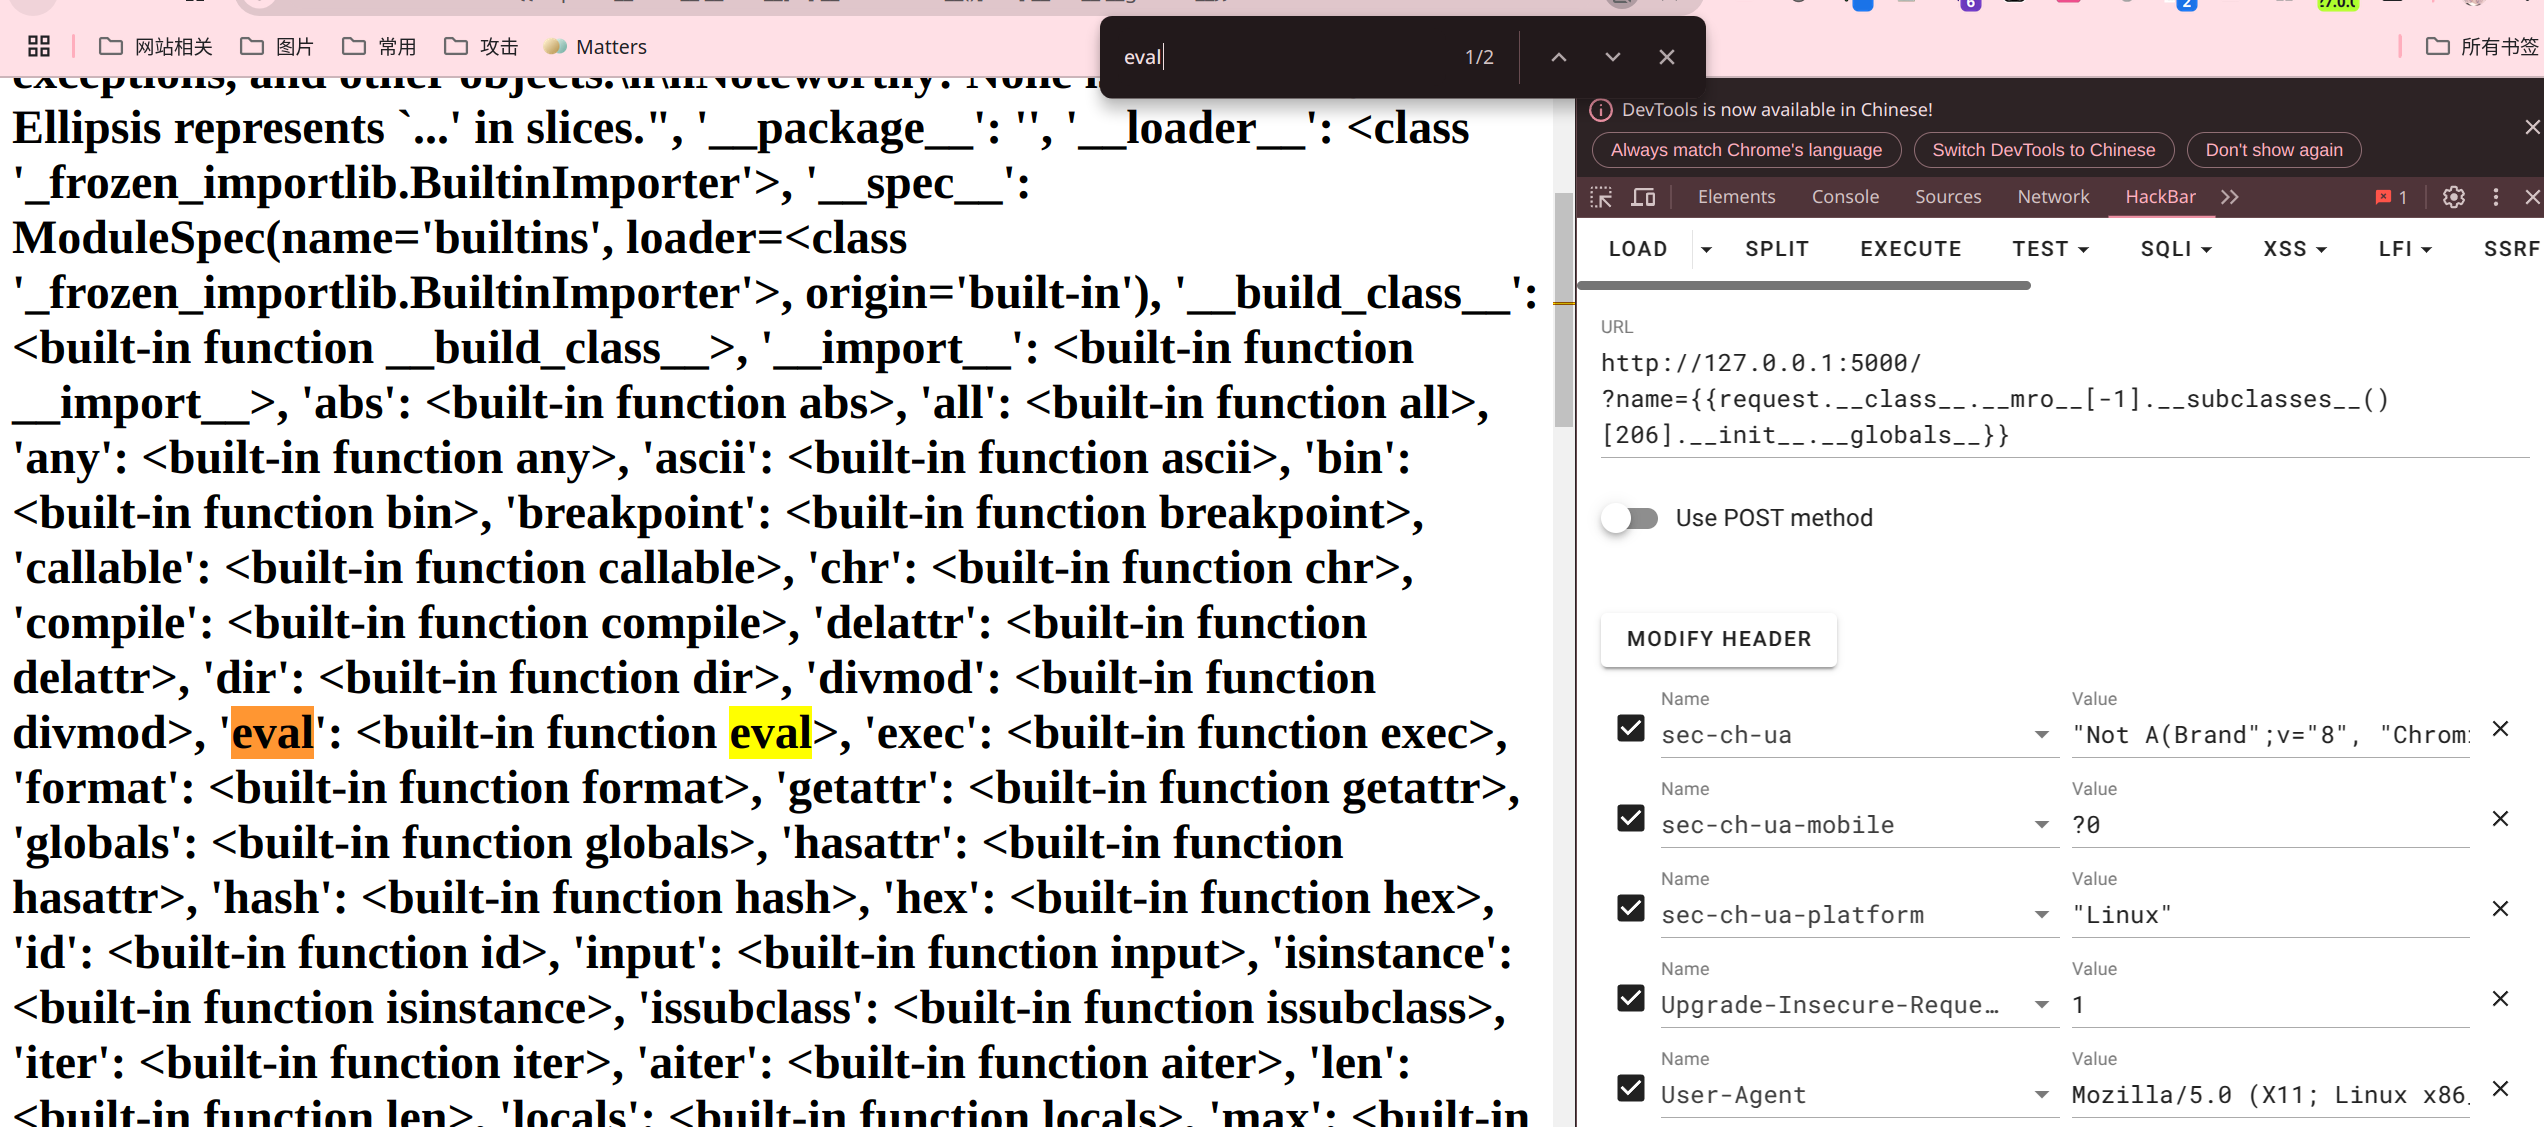The image size is (2544, 1127).
Task: Open DevTools three-dot customize menu
Action: [2495, 197]
